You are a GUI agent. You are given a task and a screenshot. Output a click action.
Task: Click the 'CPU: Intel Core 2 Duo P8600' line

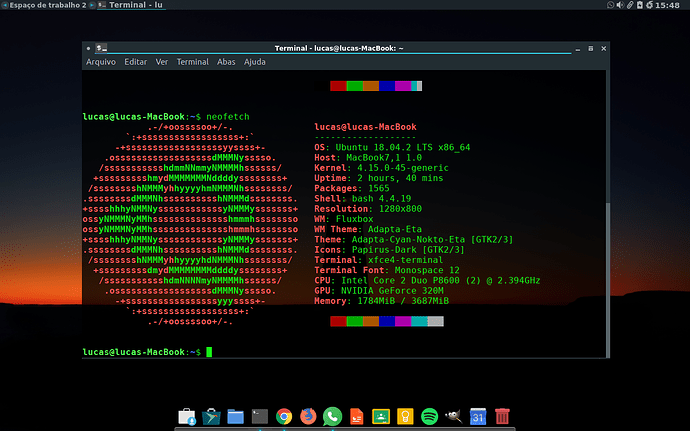point(427,280)
